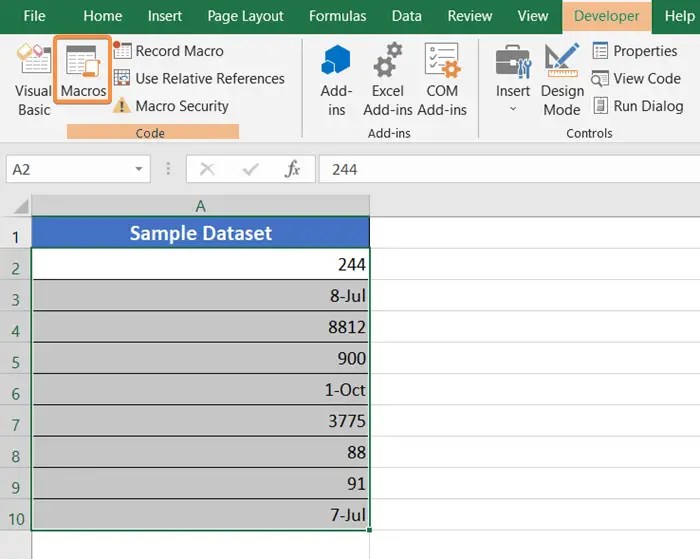Cancel the formula bar entry
The width and height of the screenshot is (700, 559).
(x=207, y=169)
